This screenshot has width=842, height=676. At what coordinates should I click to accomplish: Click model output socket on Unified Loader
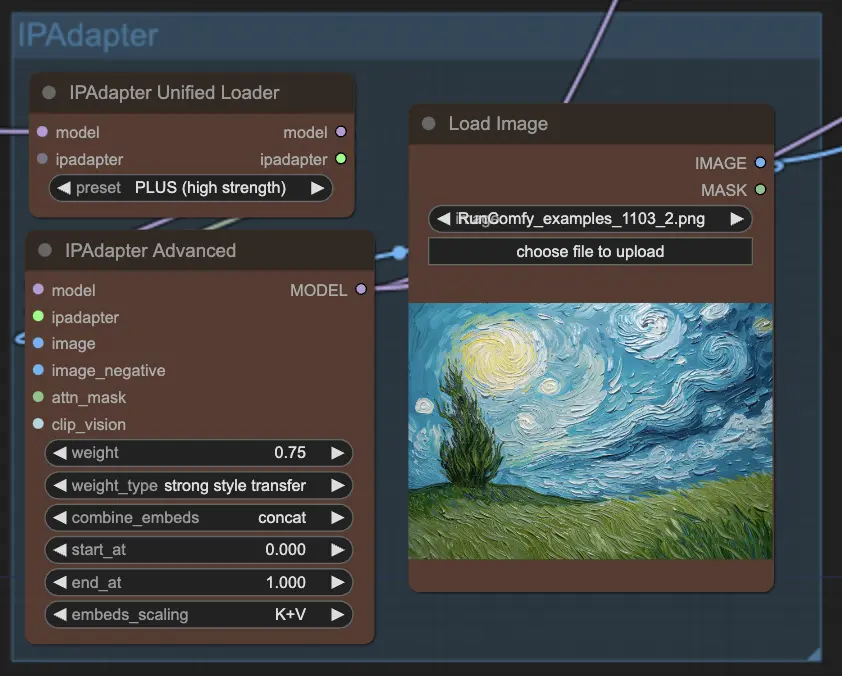[341, 132]
